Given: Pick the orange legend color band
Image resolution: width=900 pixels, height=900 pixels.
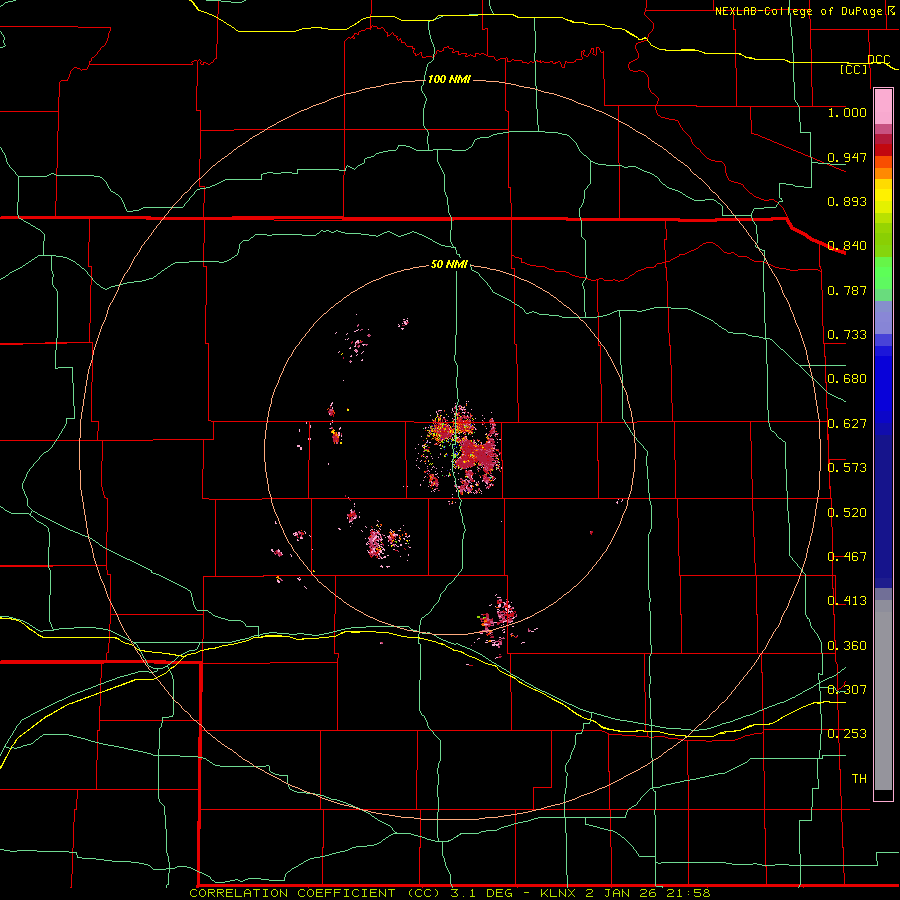Looking at the screenshot, I should coord(883,173).
